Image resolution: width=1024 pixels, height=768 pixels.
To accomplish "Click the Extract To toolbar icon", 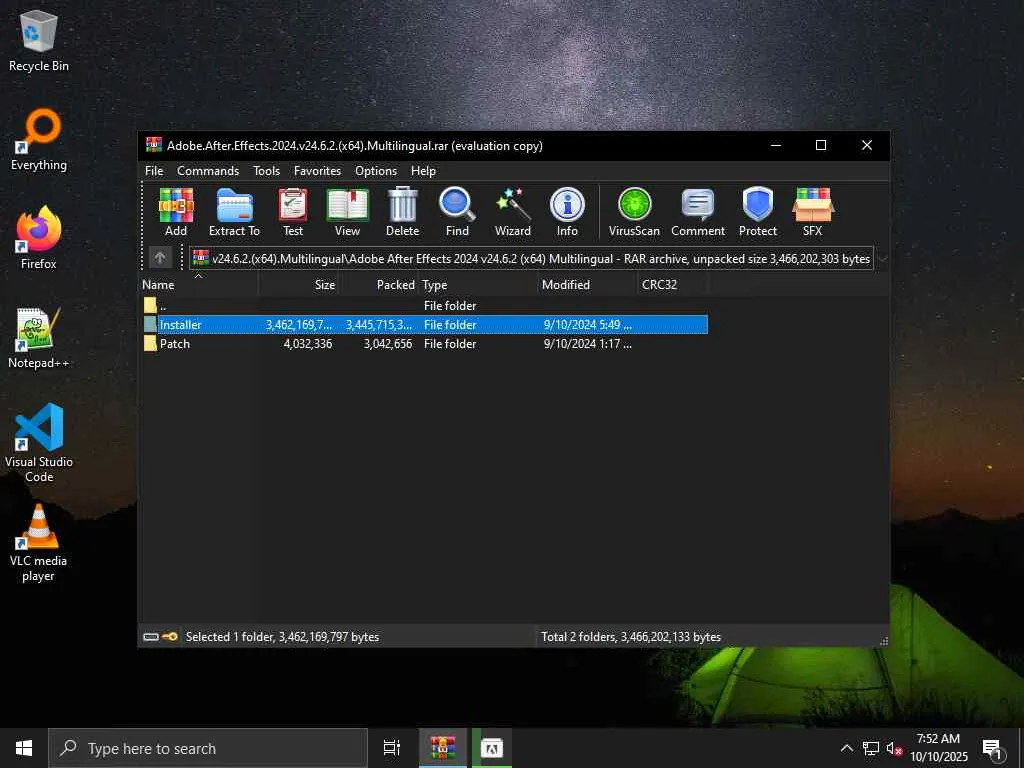I will click(234, 212).
